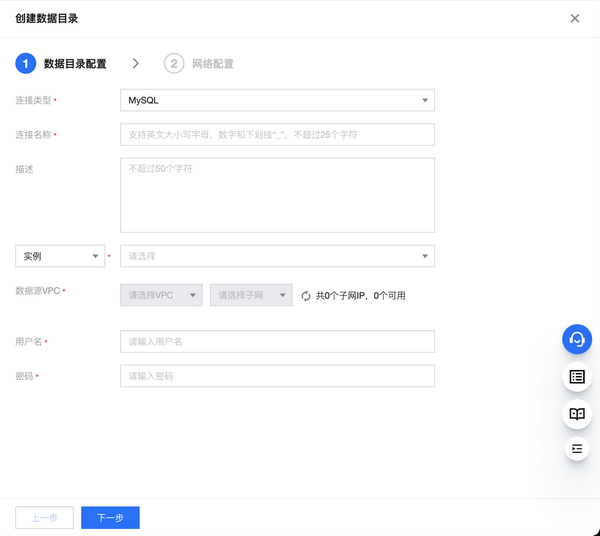Select step 1 数据目录配置
Viewport: 600px width, 536px height.
61,64
